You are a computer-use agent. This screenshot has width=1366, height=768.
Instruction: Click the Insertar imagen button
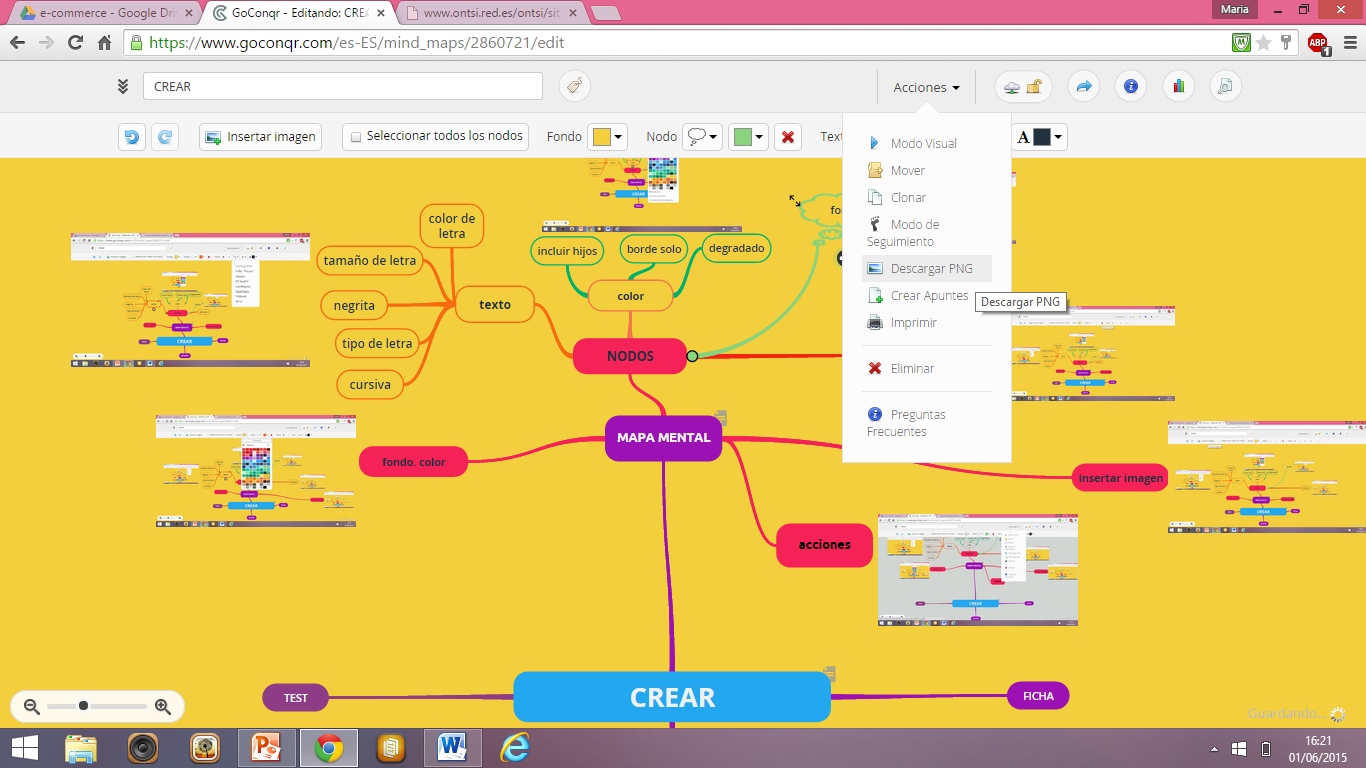260,137
